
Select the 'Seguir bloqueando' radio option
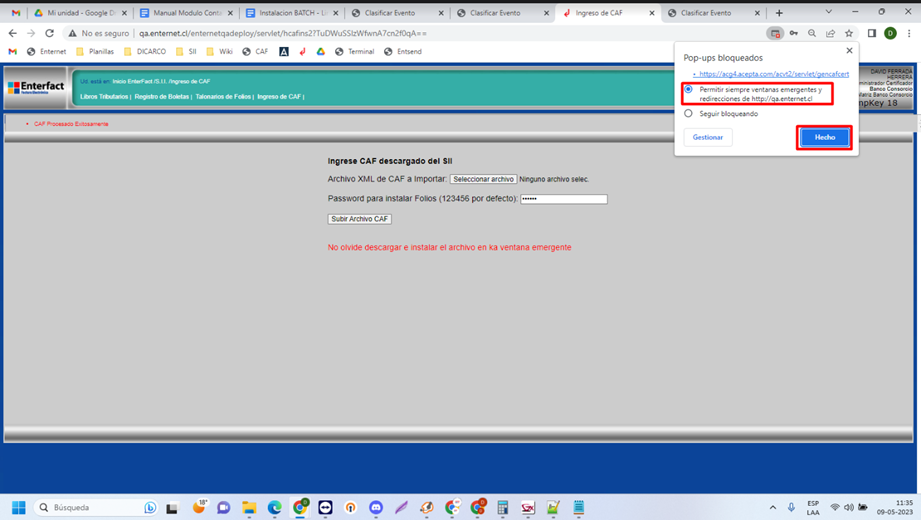688,114
